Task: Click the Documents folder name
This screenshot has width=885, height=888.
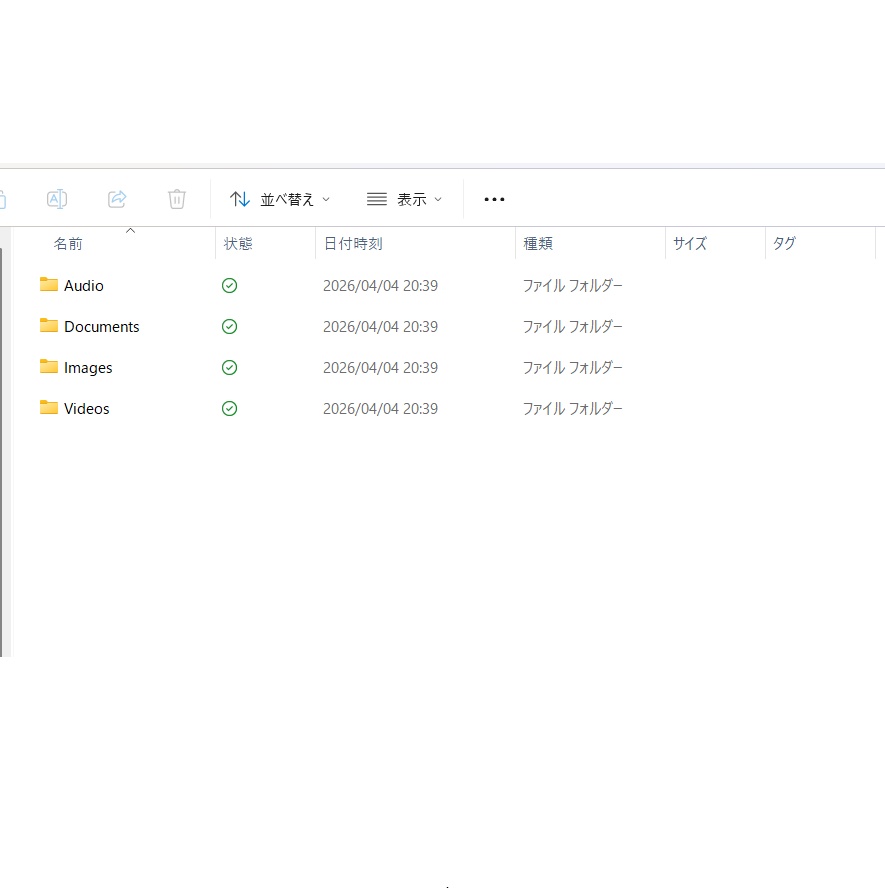Action: (x=101, y=327)
